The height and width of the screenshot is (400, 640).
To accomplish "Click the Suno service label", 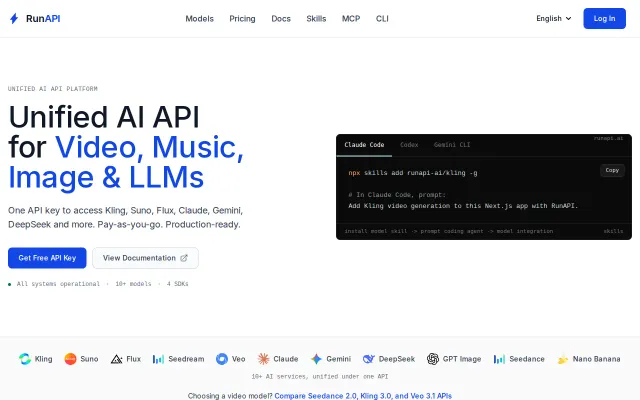I will (x=89, y=359).
